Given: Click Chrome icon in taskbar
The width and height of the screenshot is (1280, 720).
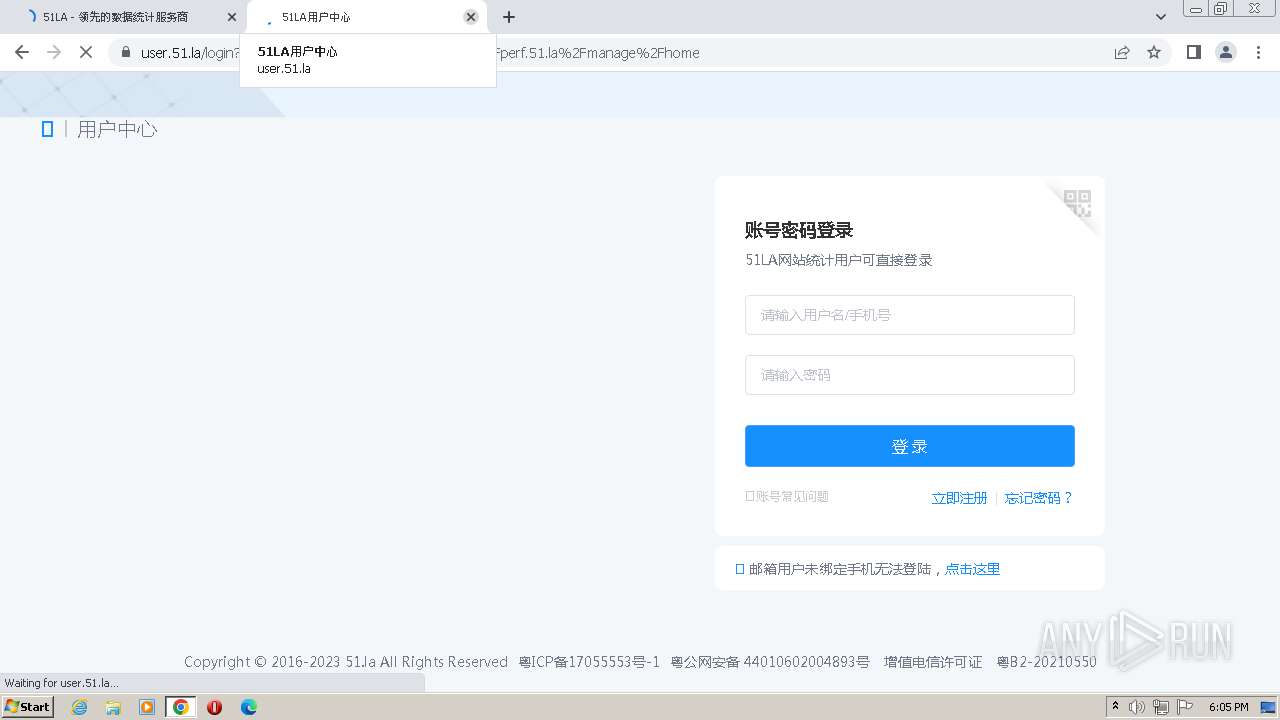Looking at the screenshot, I should (181, 707).
